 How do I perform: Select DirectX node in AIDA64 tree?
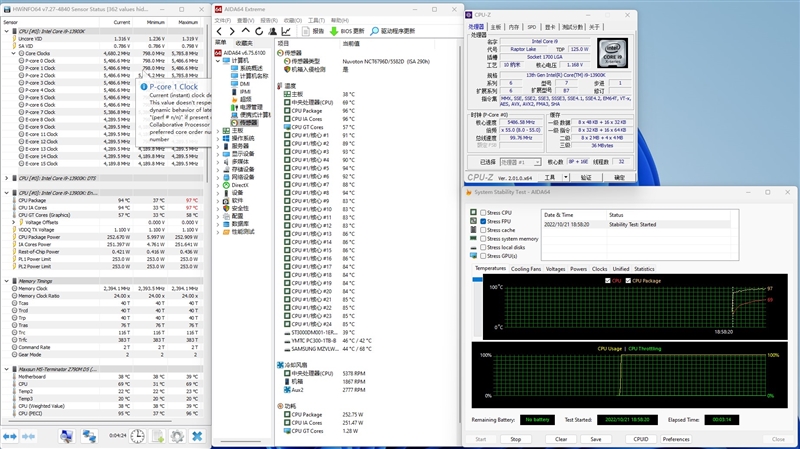click(236, 185)
